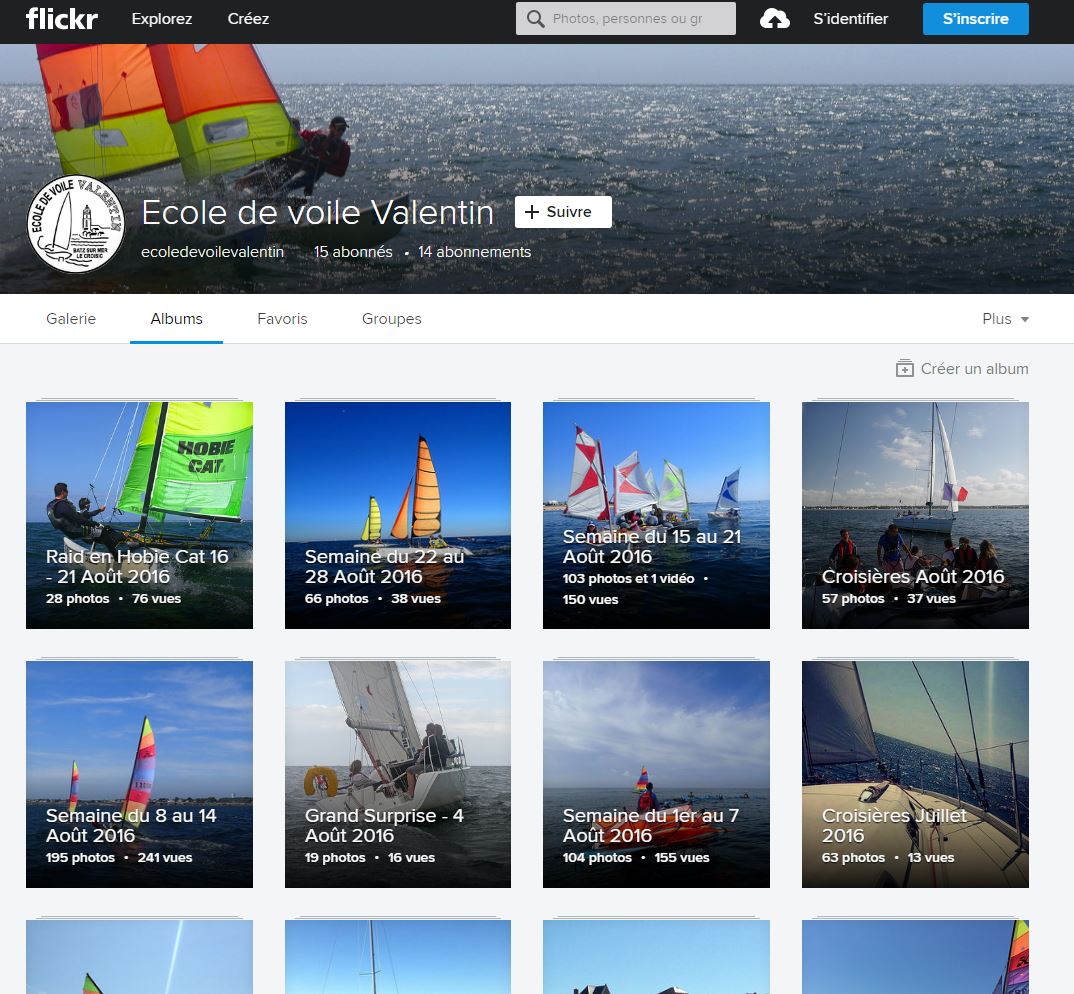Open album Raid en Hobie Cat 16
Image resolution: width=1074 pixels, height=994 pixels.
click(x=139, y=515)
